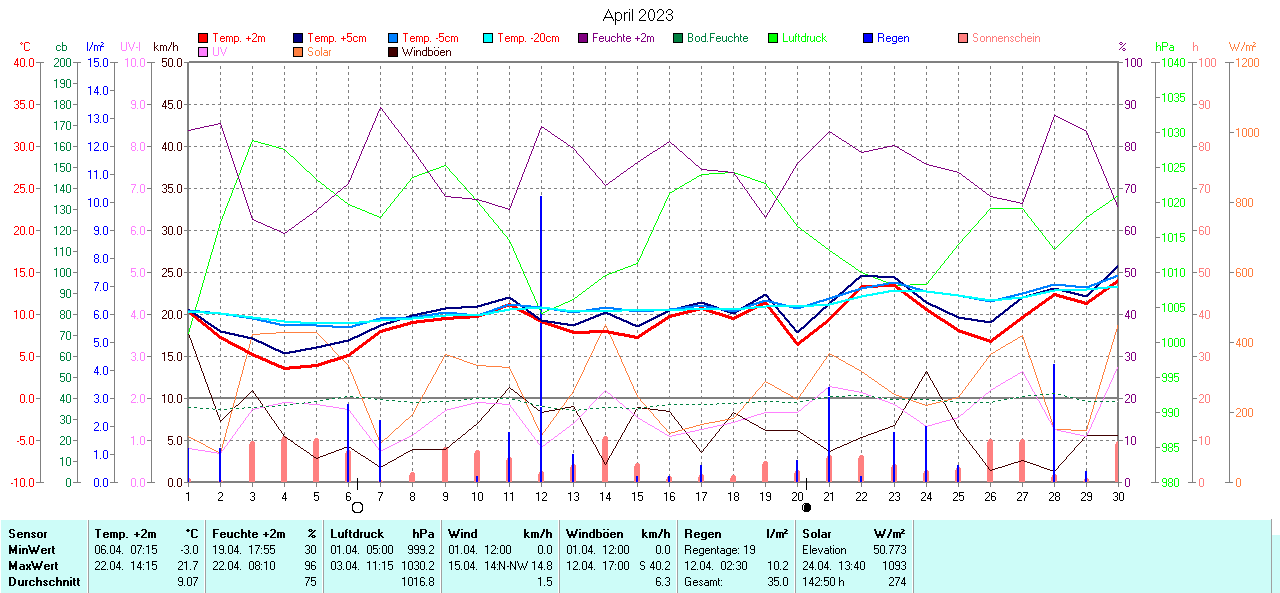Select the Temp. -20cm legend label
Screen dimensions: 1280x593
530,38
